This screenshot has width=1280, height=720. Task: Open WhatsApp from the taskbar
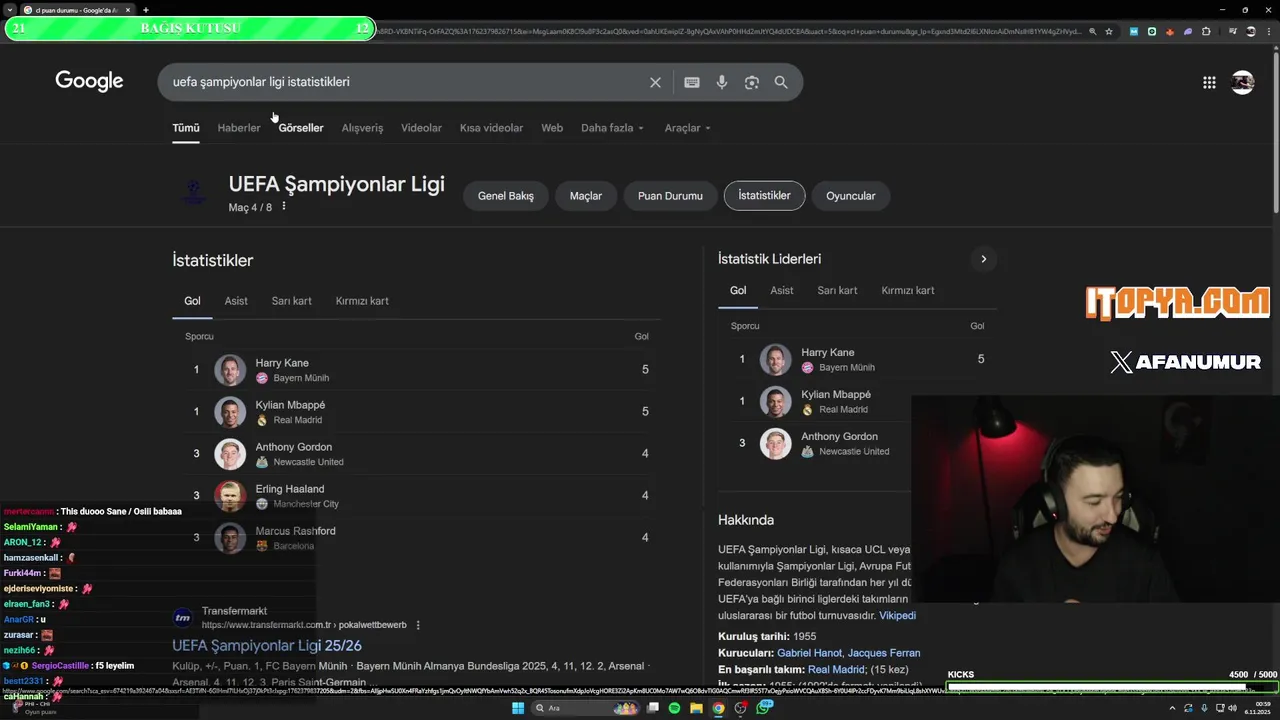coord(764,708)
